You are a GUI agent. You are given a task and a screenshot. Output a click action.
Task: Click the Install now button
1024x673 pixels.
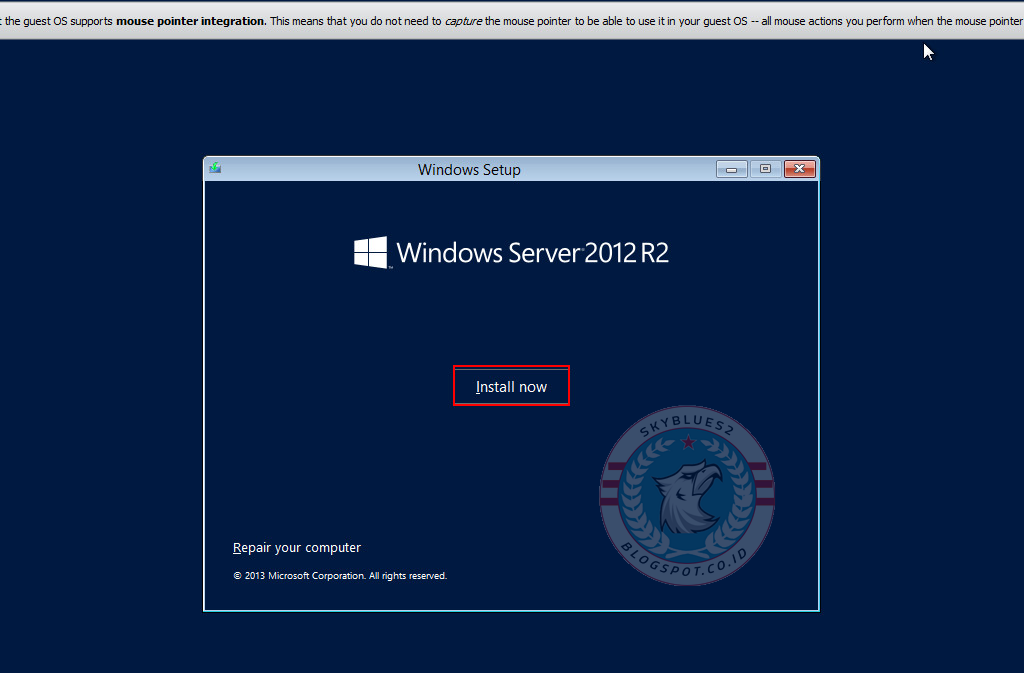tap(511, 386)
